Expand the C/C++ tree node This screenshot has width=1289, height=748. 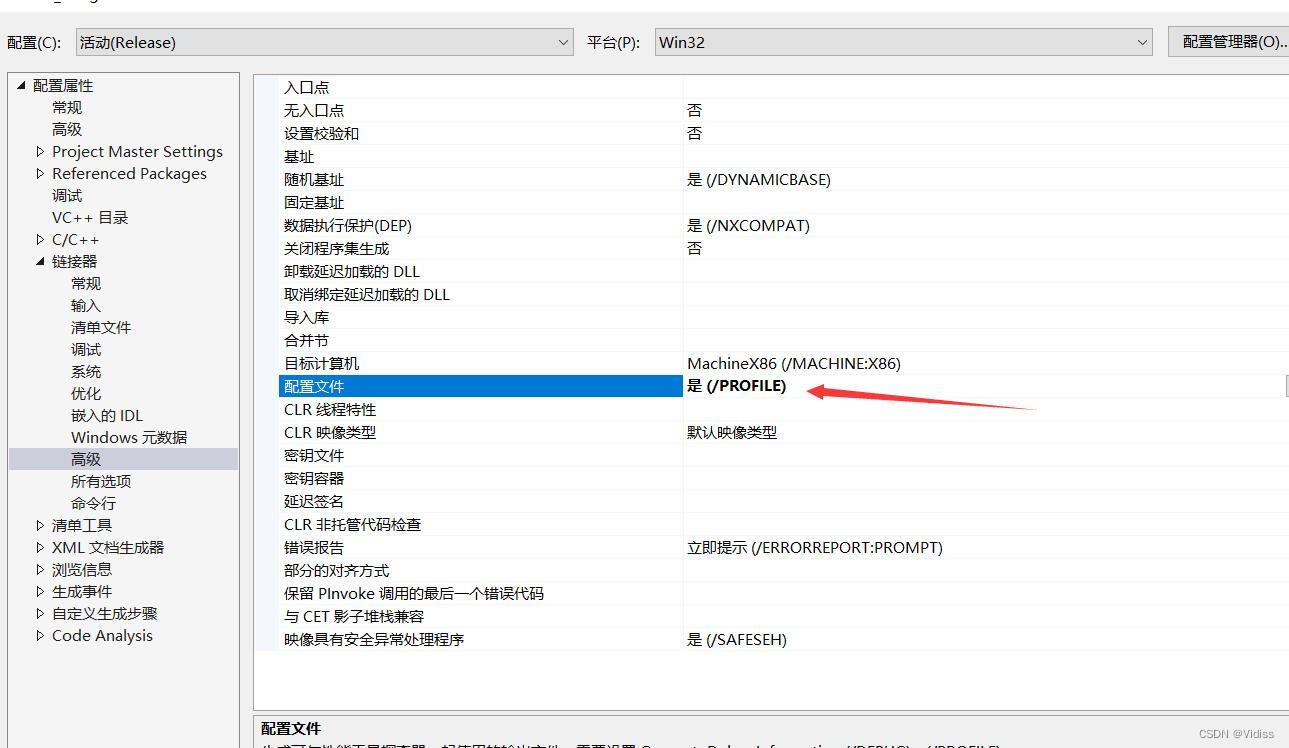[x=40, y=239]
